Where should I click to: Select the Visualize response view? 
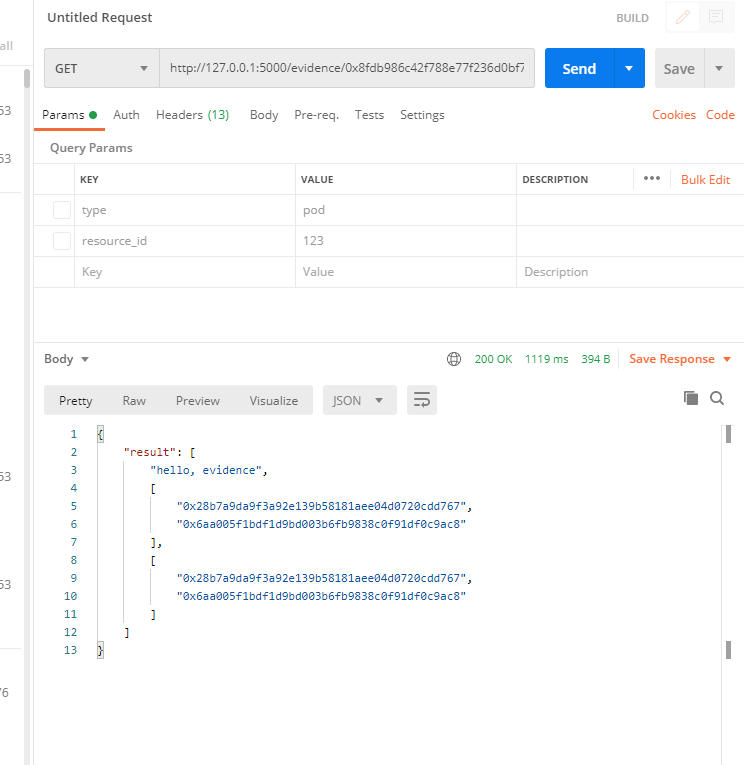(x=274, y=401)
